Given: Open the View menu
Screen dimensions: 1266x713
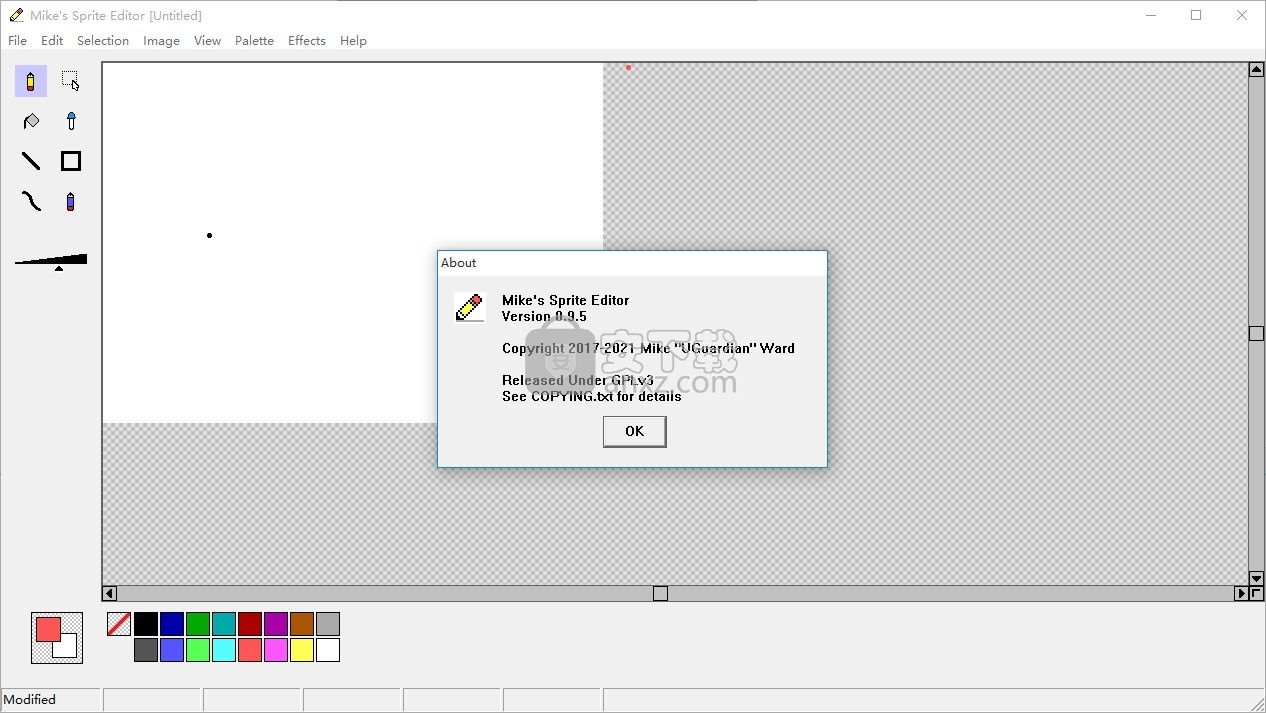Looking at the screenshot, I should (x=207, y=41).
